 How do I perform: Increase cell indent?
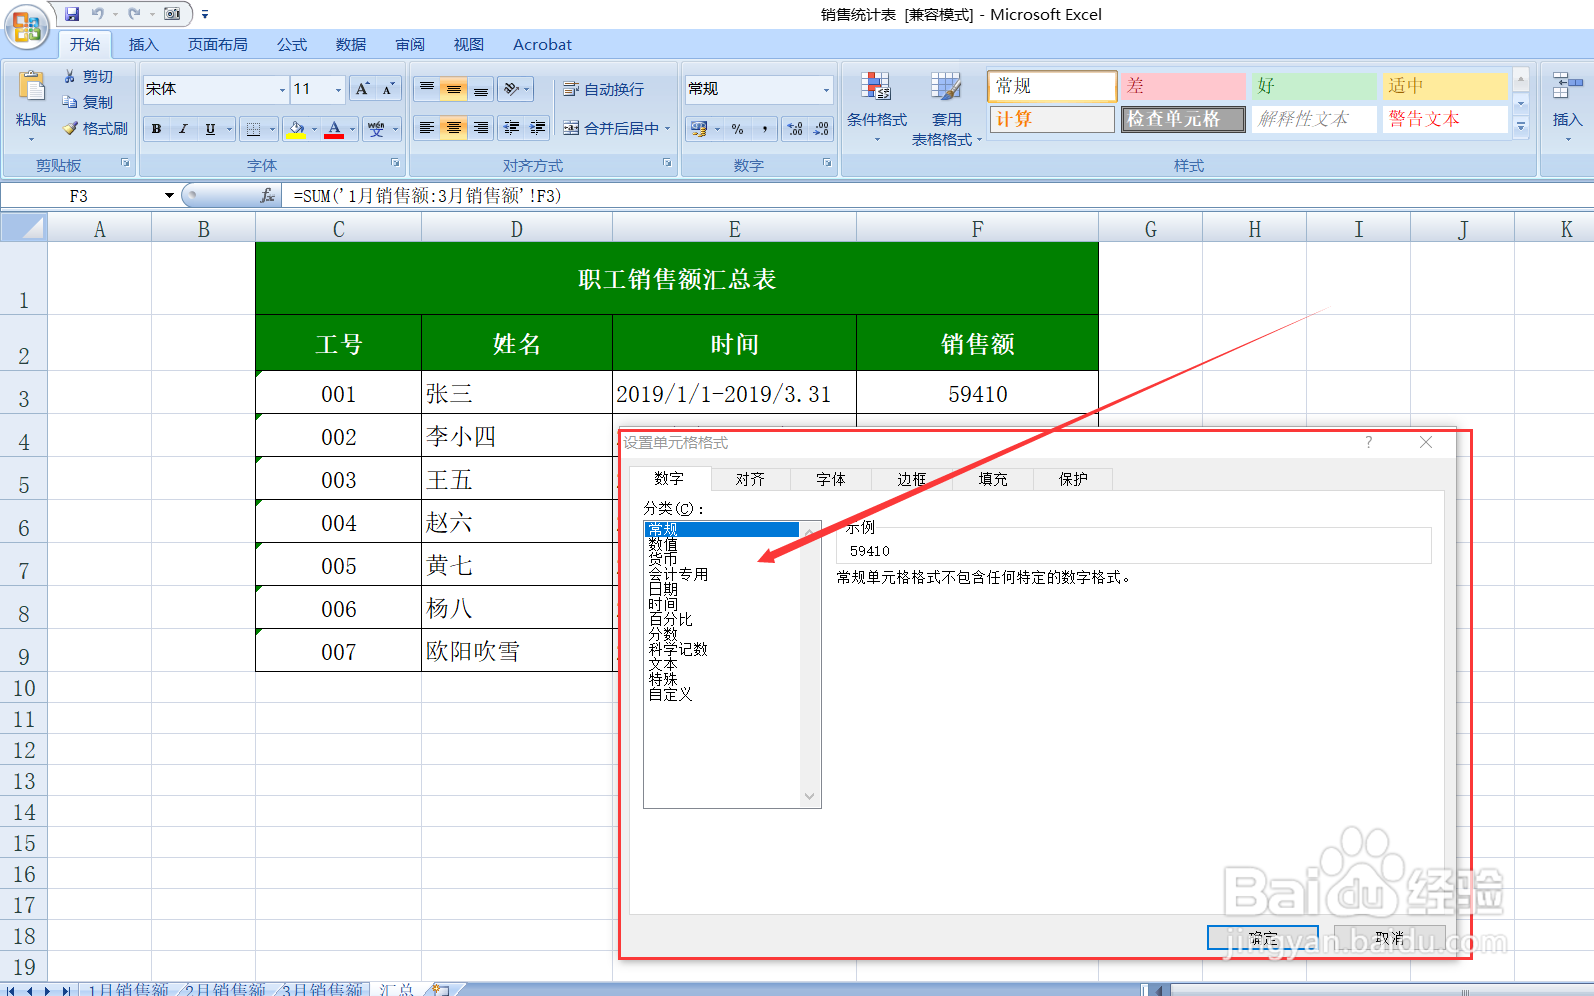(538, 128)
